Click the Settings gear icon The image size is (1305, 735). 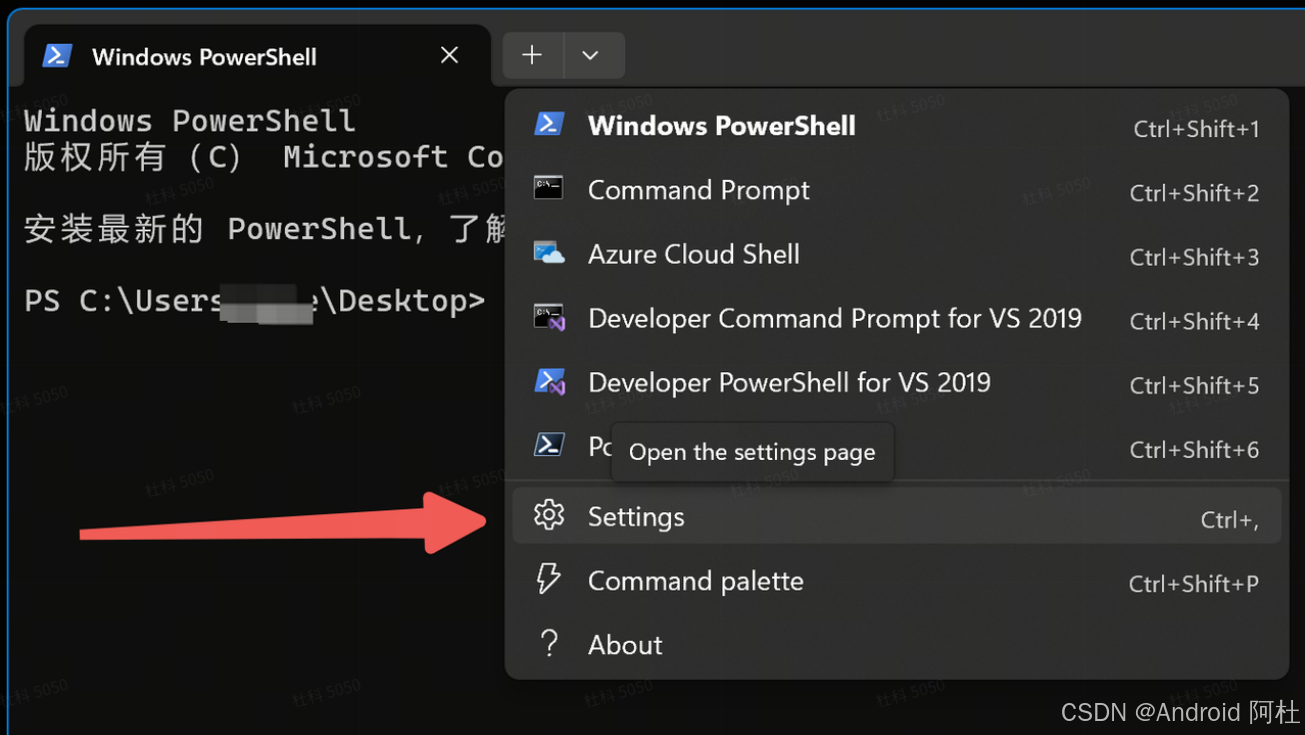(x=549, y=513)
